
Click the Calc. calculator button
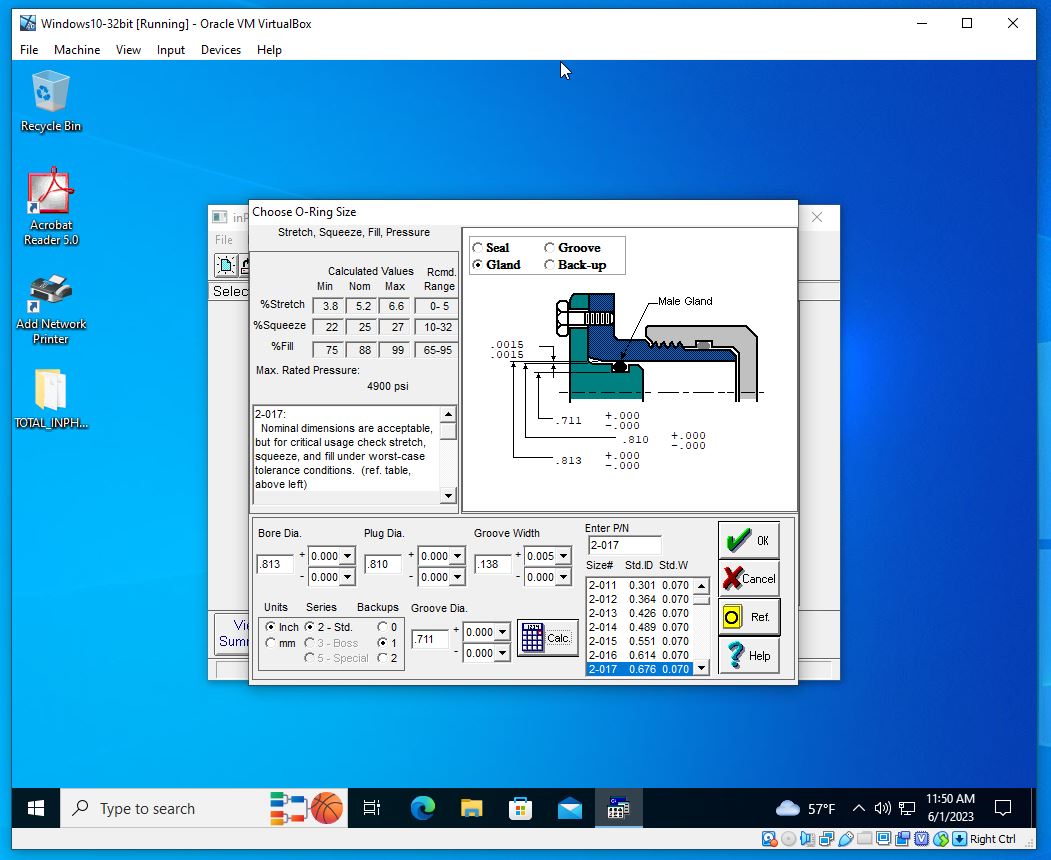[548, 637]
